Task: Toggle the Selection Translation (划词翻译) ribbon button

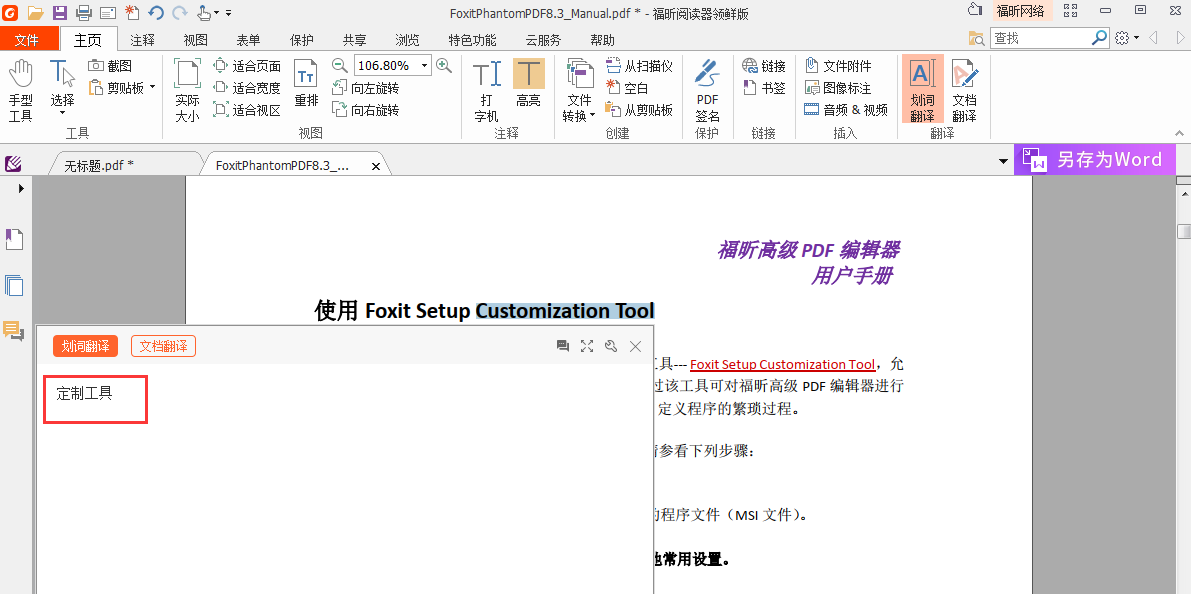Action: click(922, 90)
